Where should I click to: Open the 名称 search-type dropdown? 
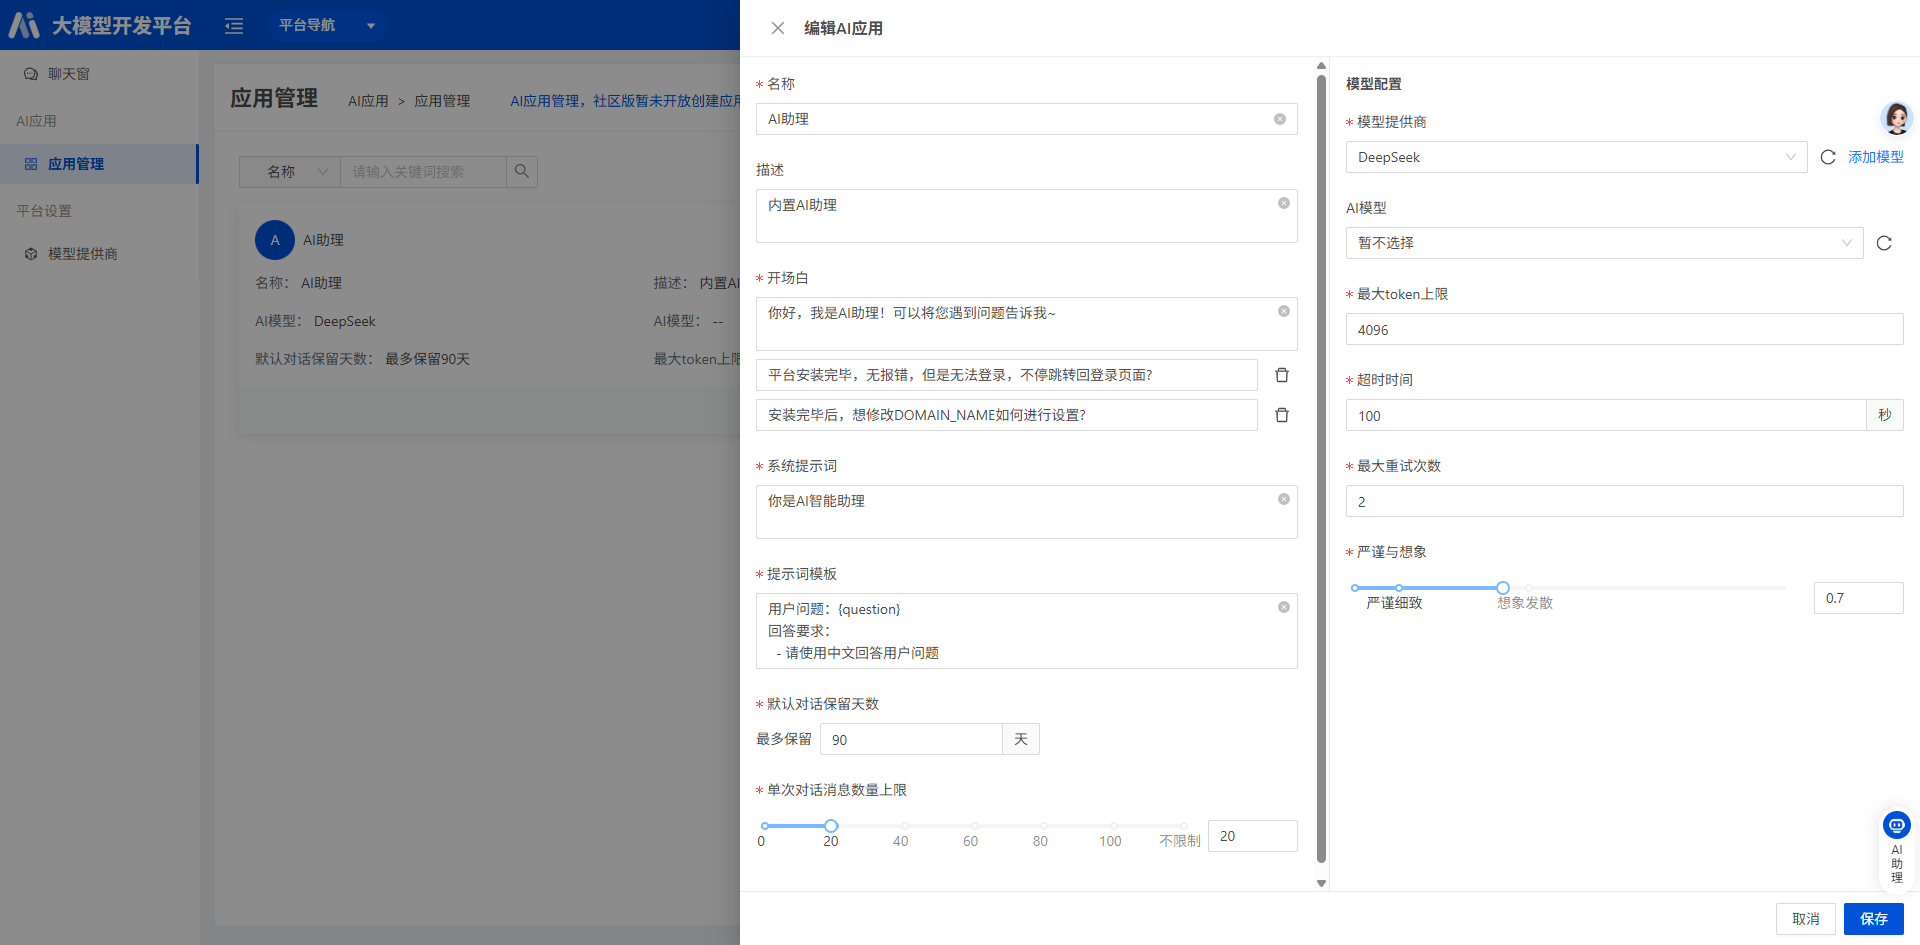(x=290, y=172)
